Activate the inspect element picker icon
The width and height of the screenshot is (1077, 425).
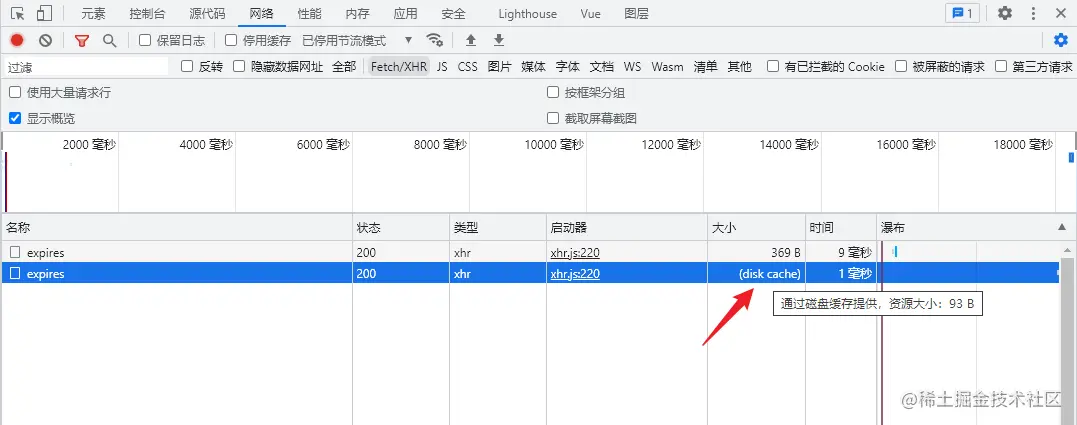(18, 13)
